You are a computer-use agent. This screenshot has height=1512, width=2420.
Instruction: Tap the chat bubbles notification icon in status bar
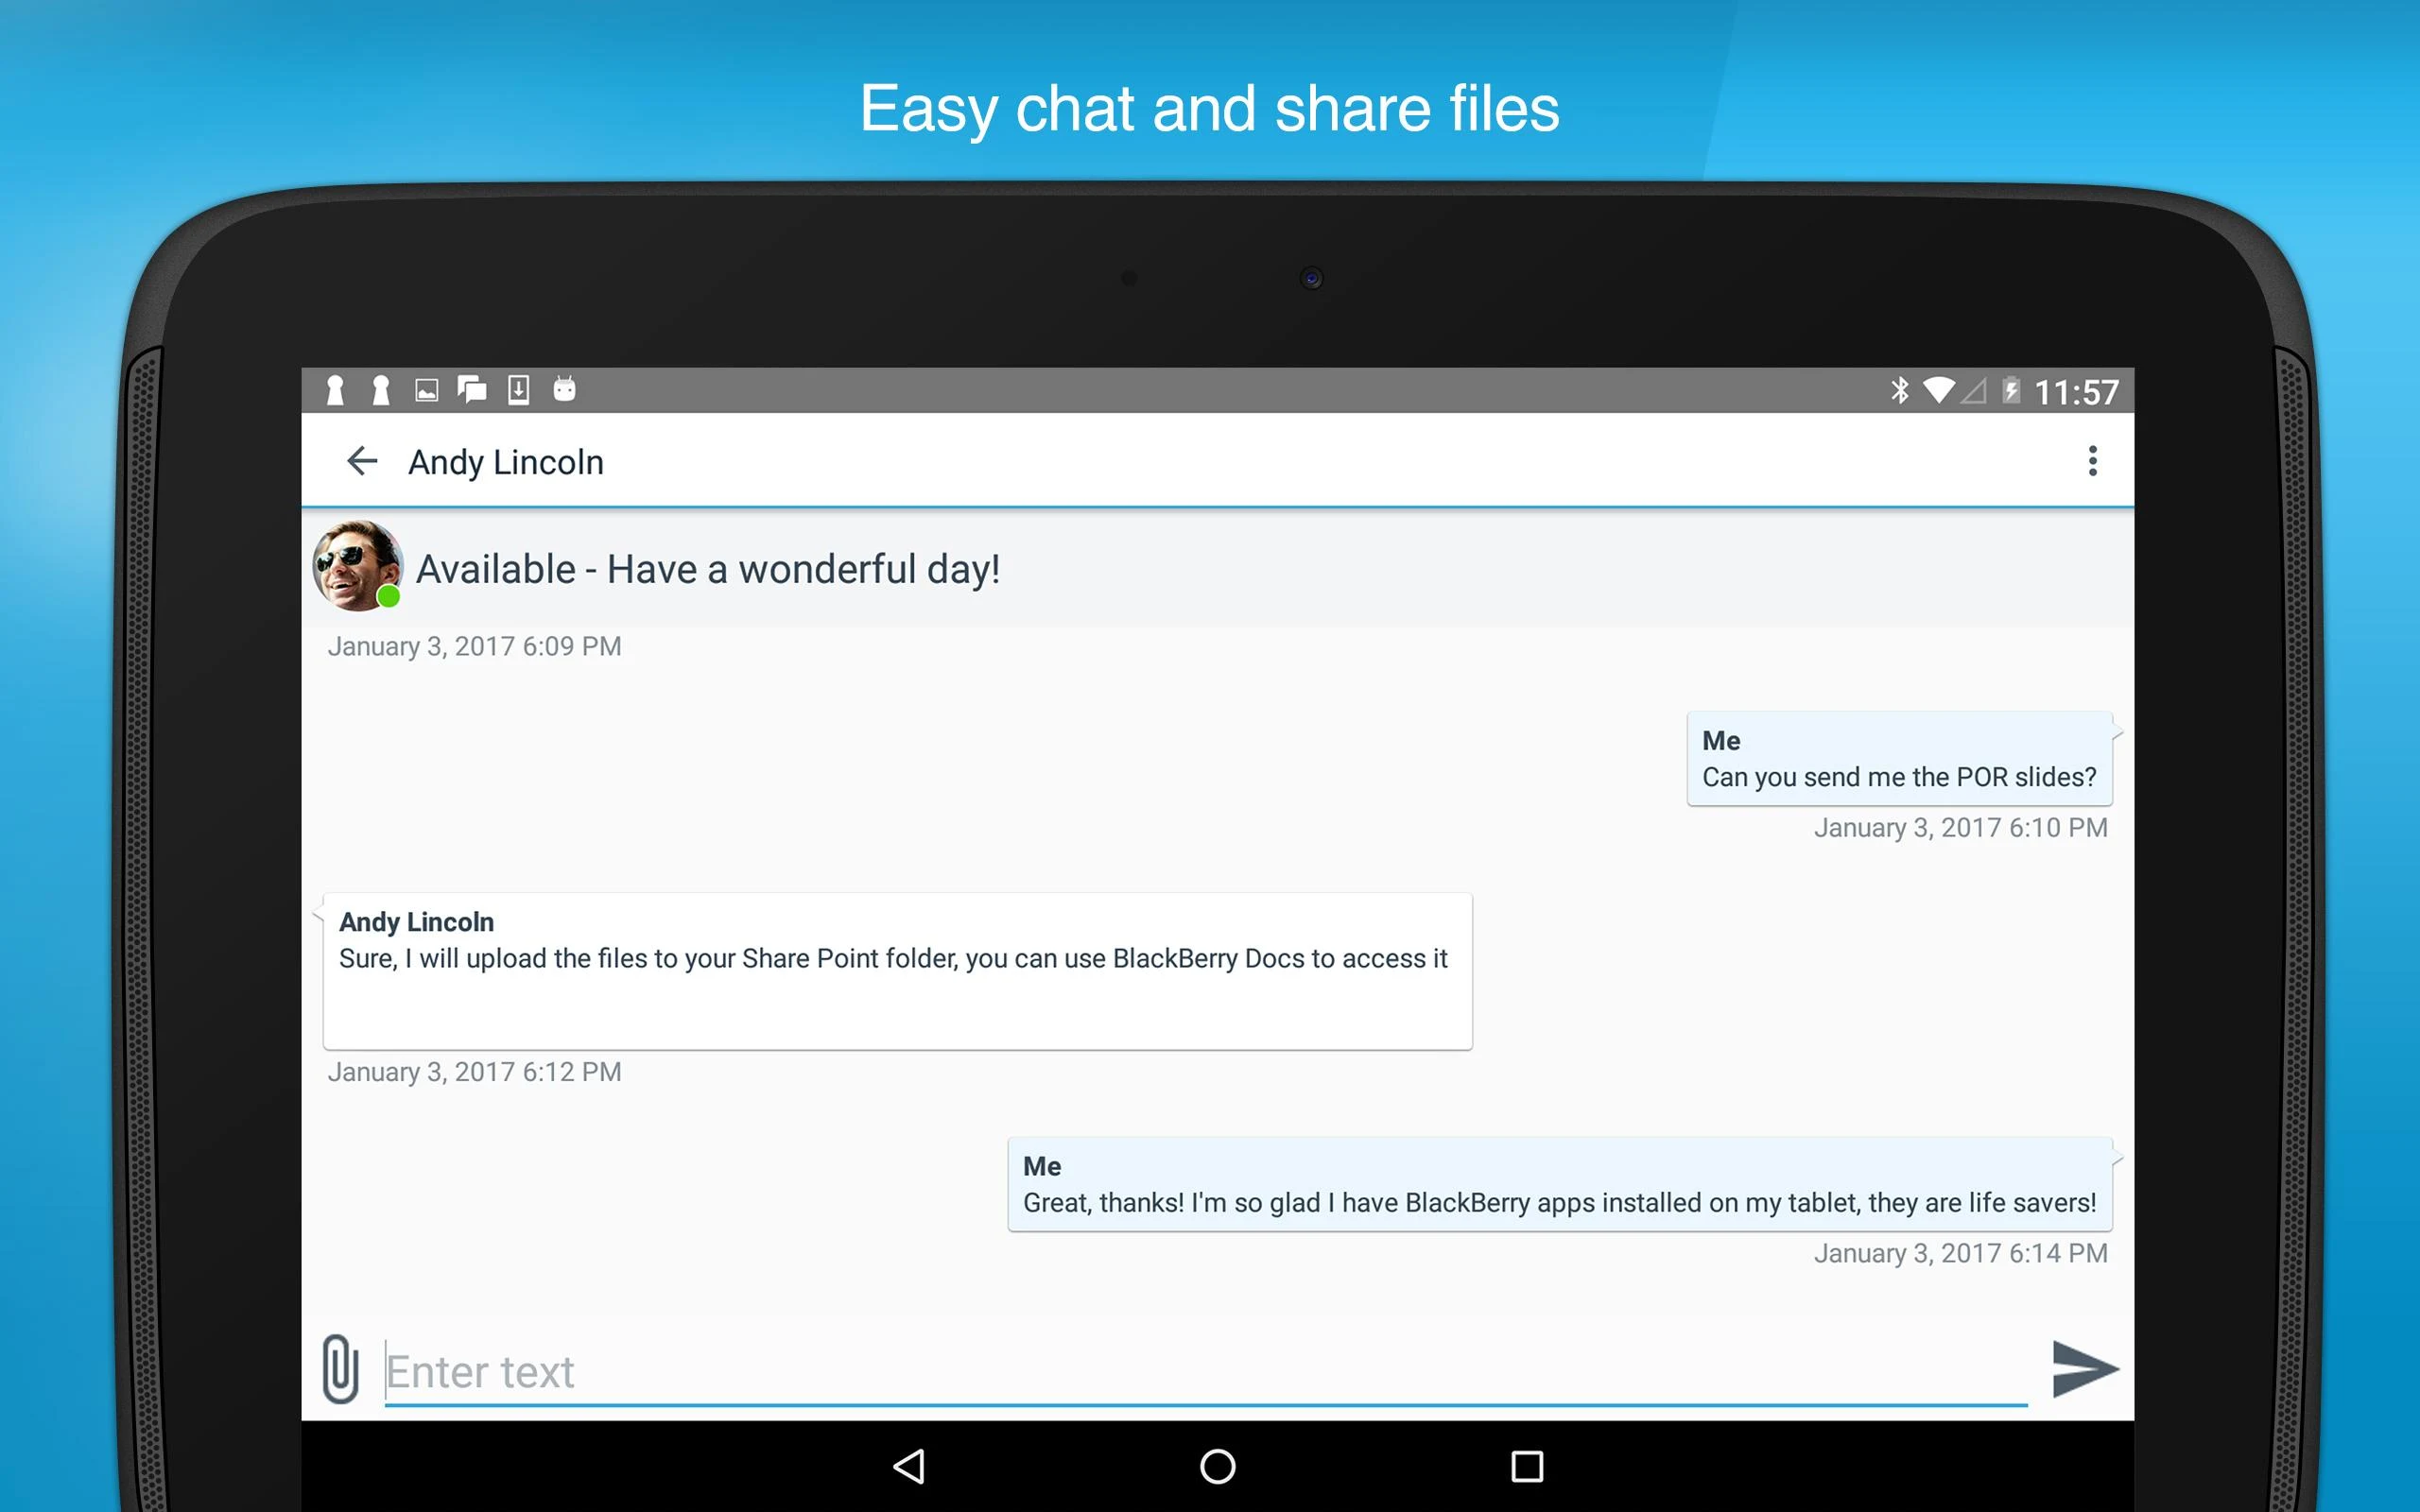473,390
